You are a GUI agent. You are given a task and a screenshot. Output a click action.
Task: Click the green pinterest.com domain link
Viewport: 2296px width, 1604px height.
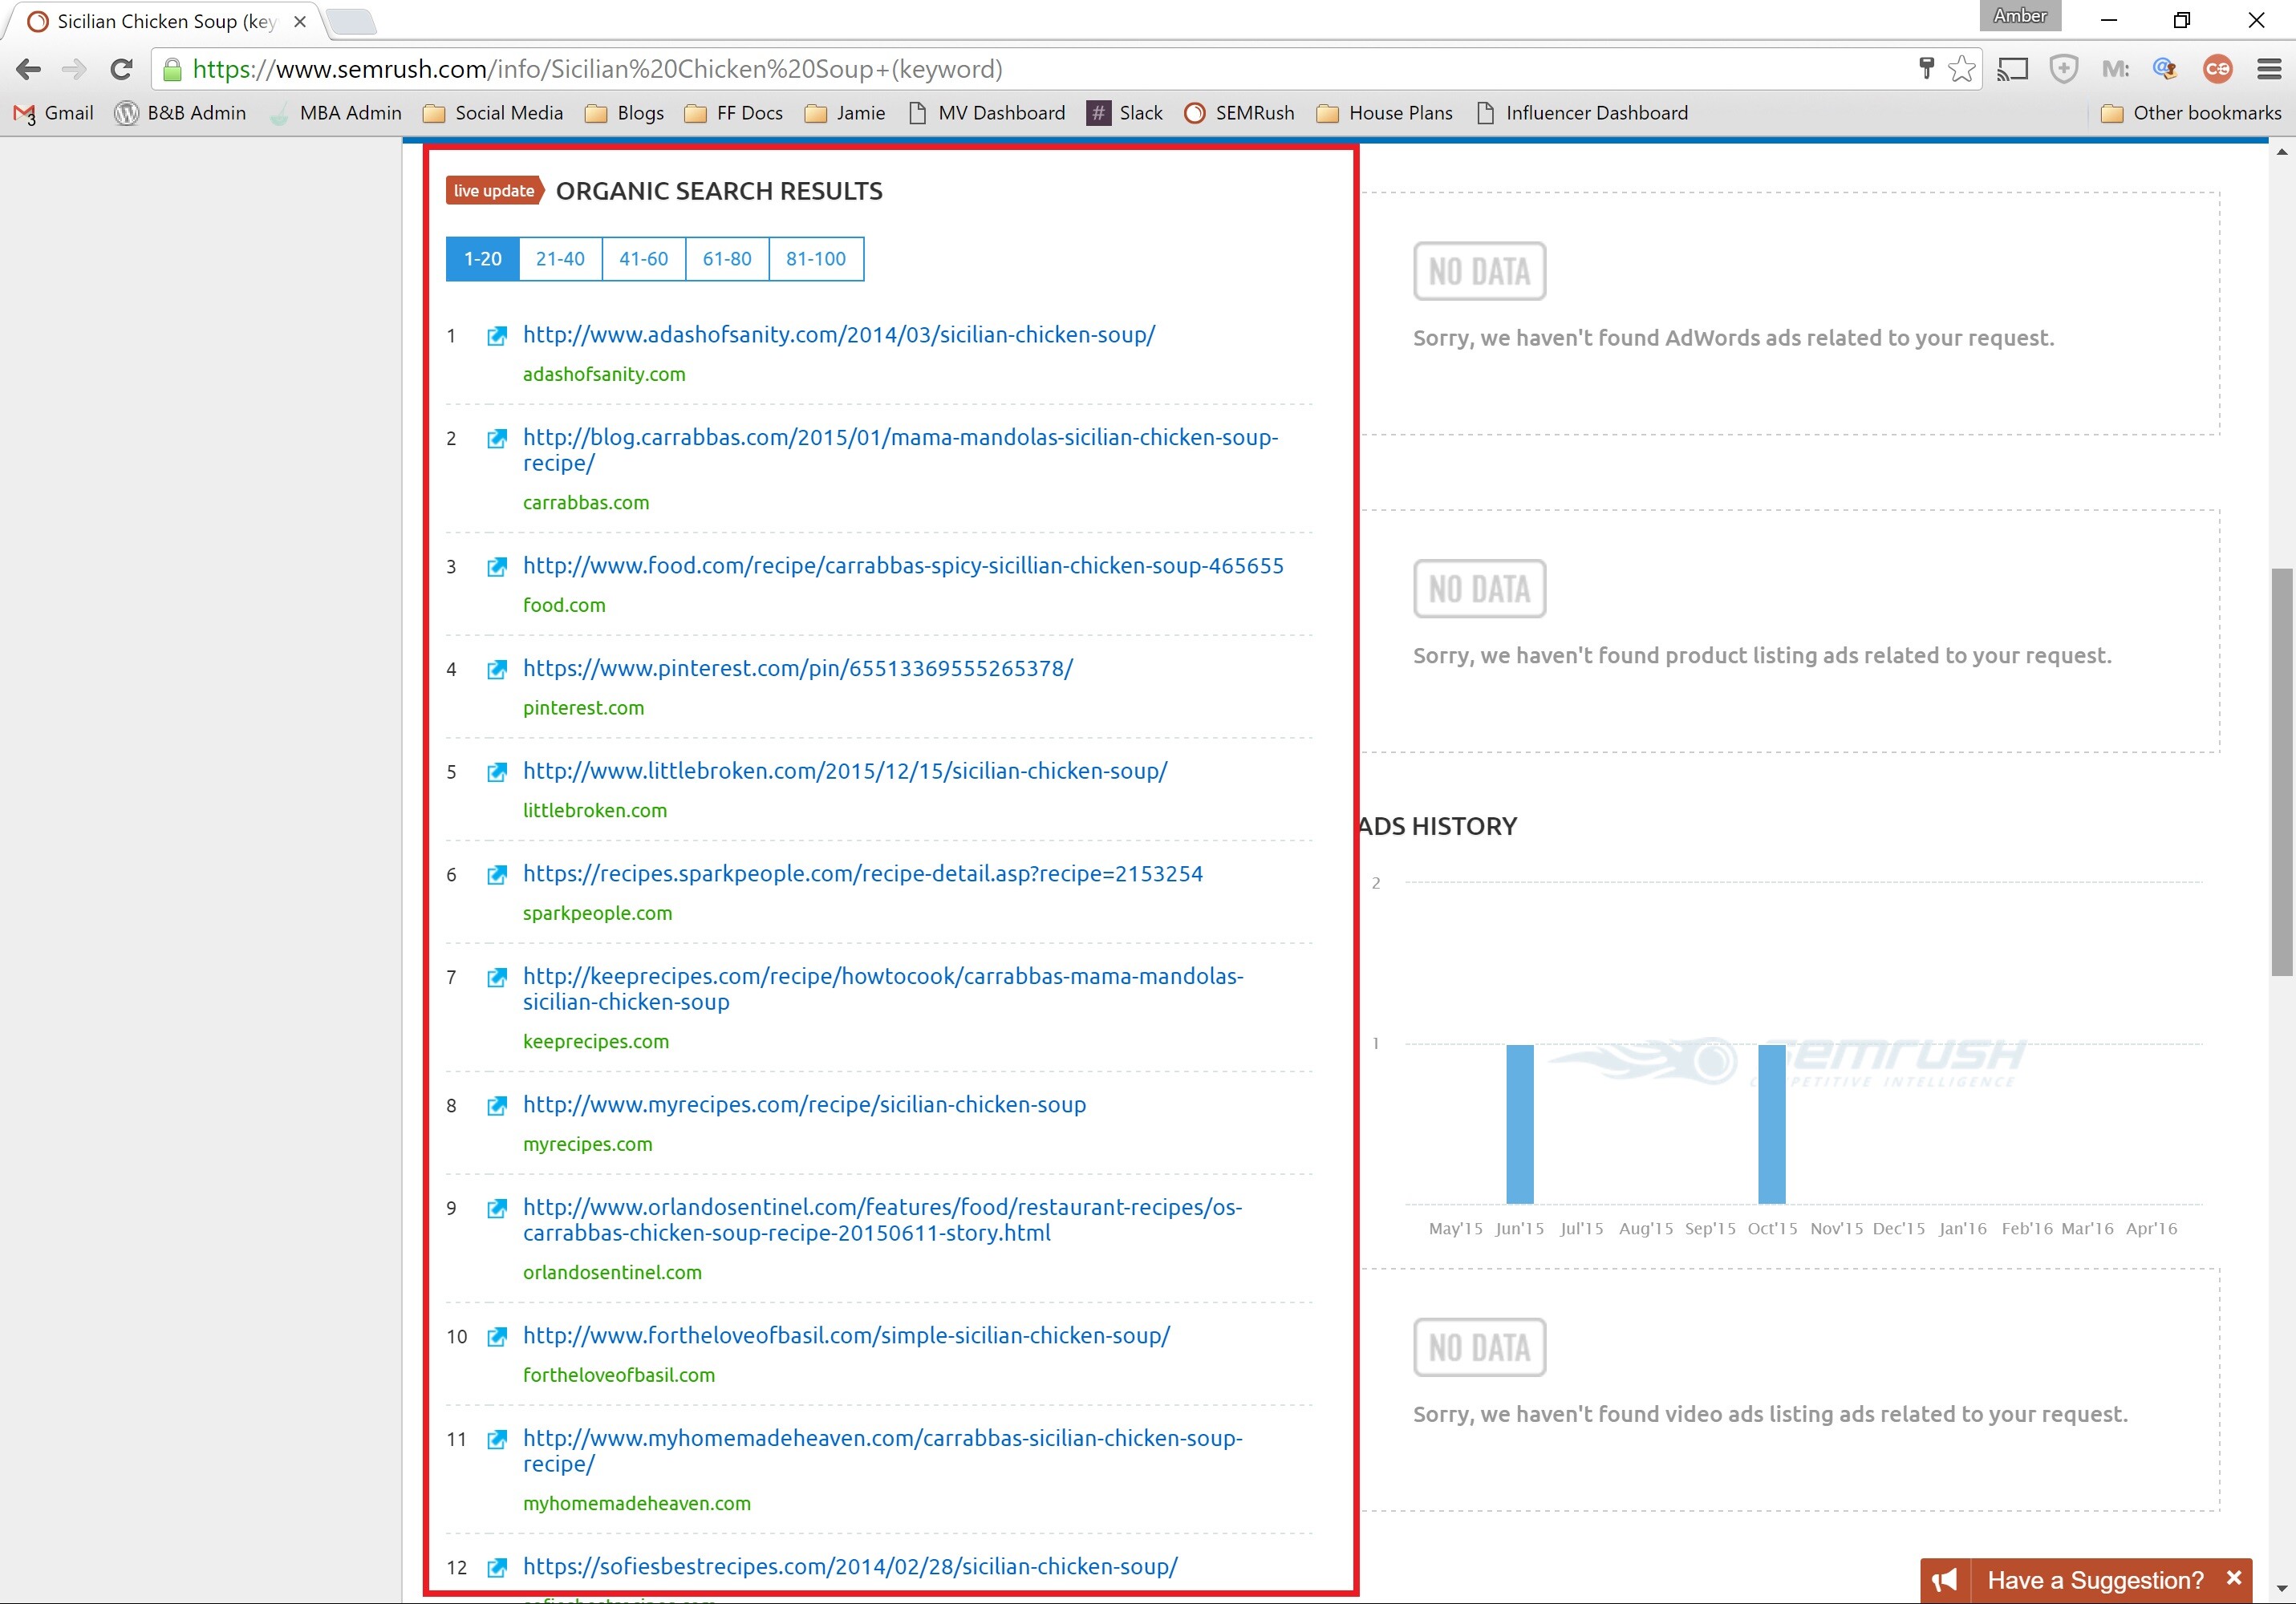click(583, 709)
